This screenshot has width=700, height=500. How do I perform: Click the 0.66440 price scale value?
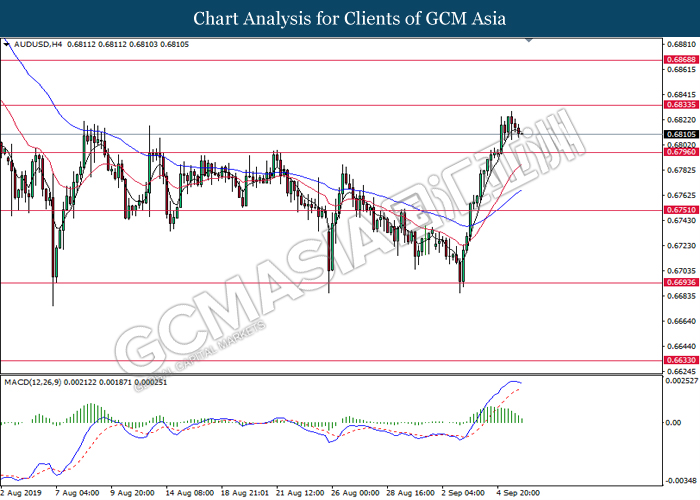681,346
